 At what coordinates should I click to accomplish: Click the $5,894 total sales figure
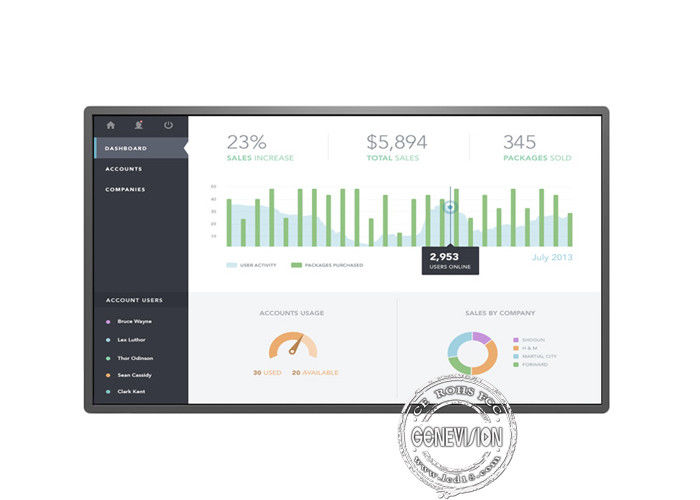[396, 142]
